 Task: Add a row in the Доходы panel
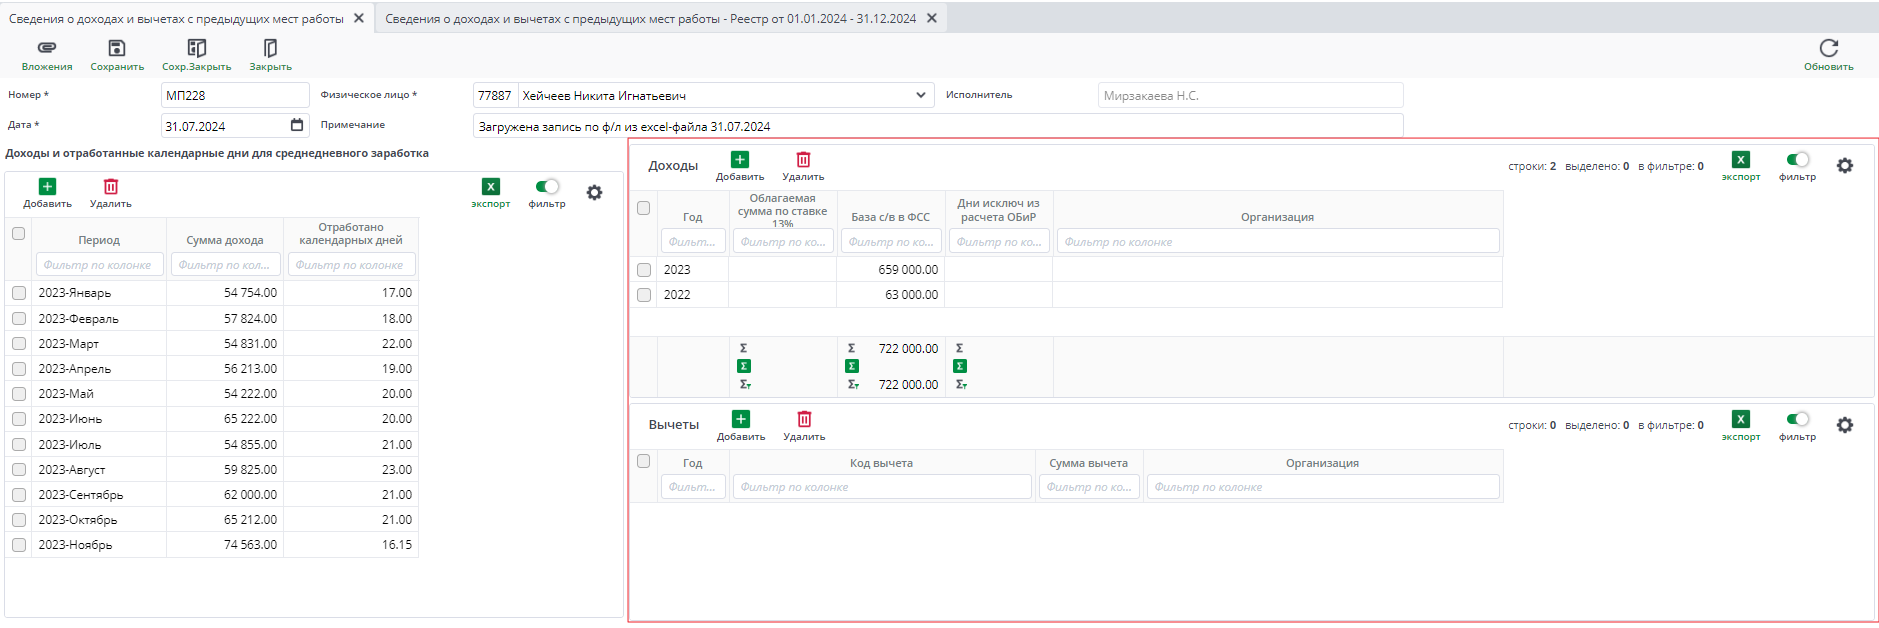(739, 160)
